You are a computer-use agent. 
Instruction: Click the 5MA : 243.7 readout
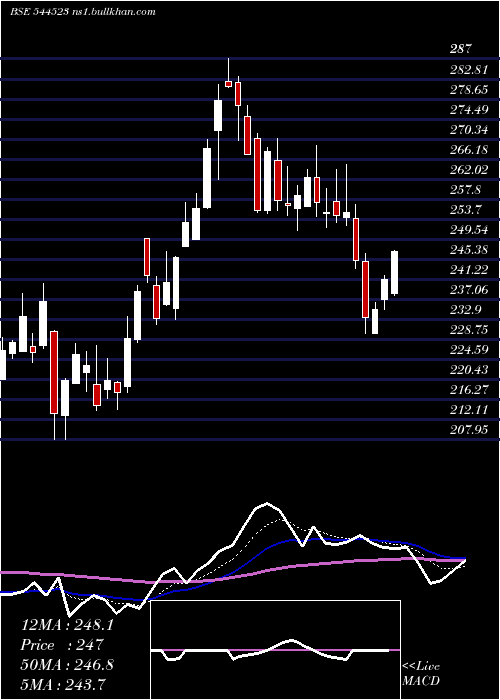(63, 684)
